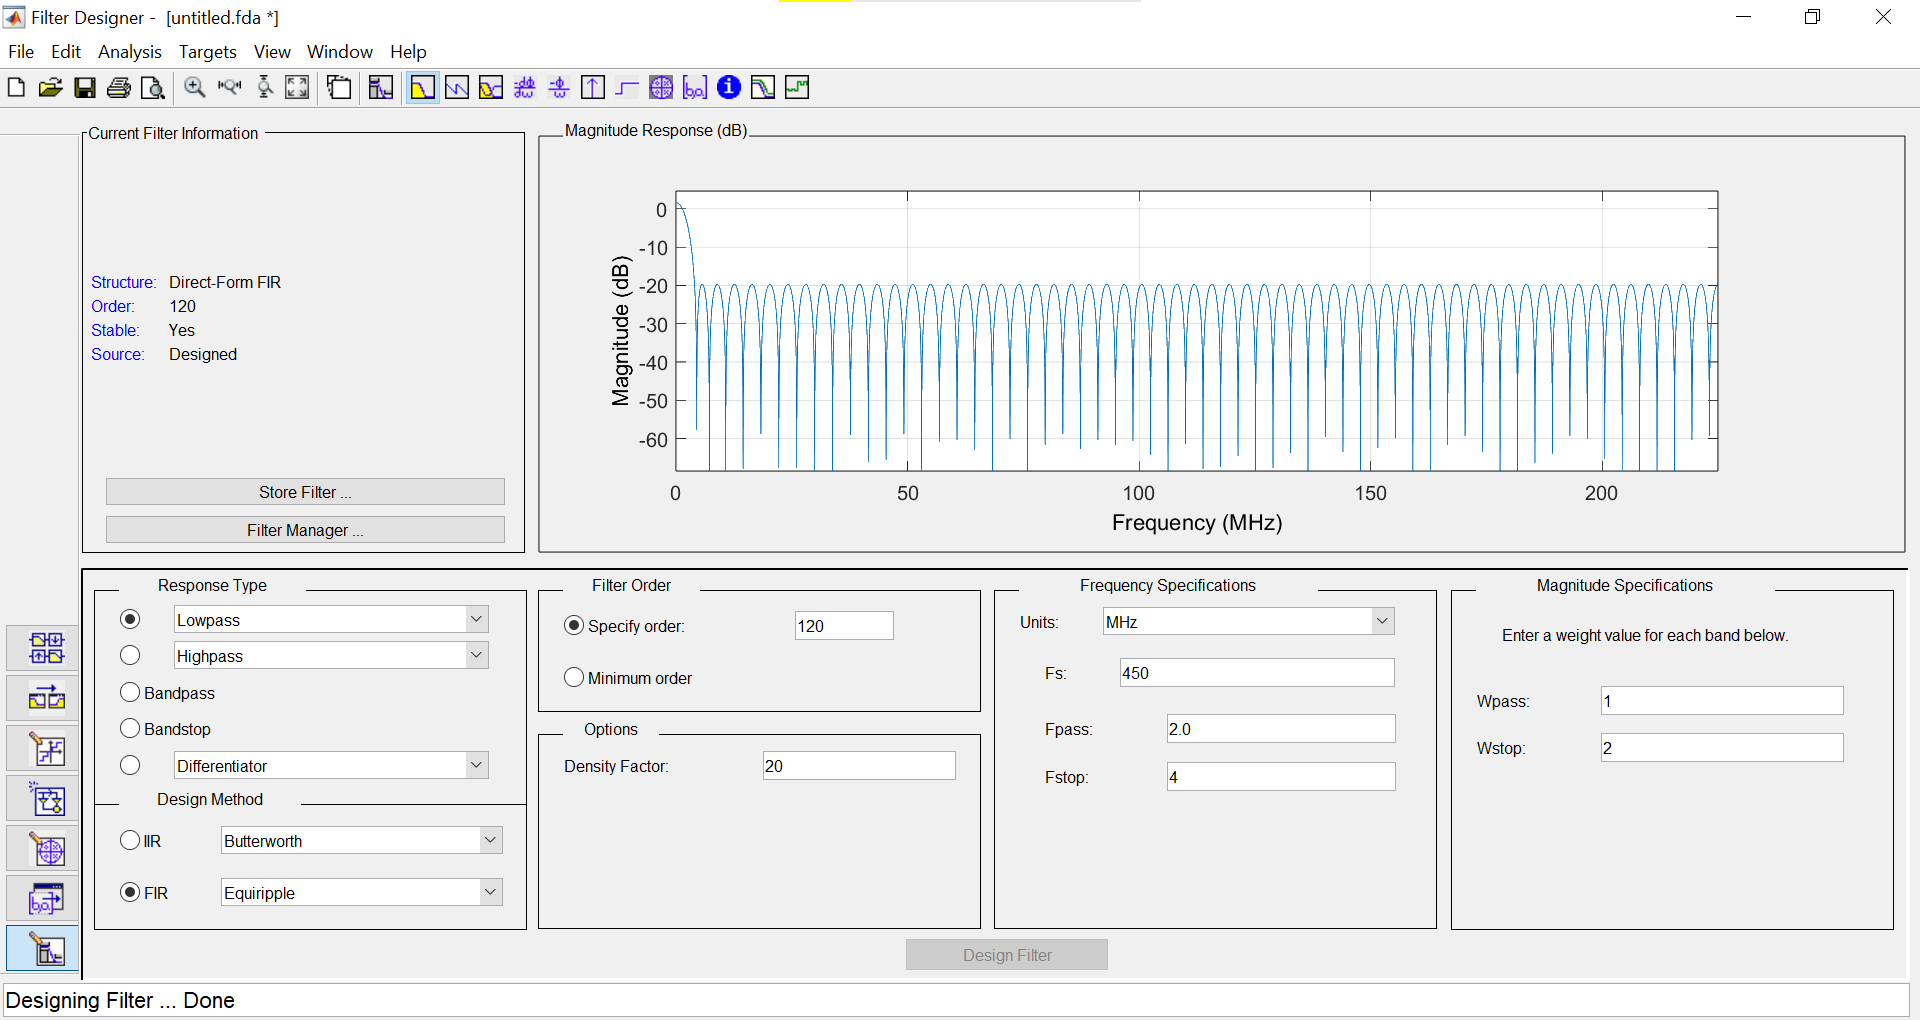The image size is (1920, 1020).
Task: View Filter Coefficients via toolbar icon
Action: click(x=695, y=88)
